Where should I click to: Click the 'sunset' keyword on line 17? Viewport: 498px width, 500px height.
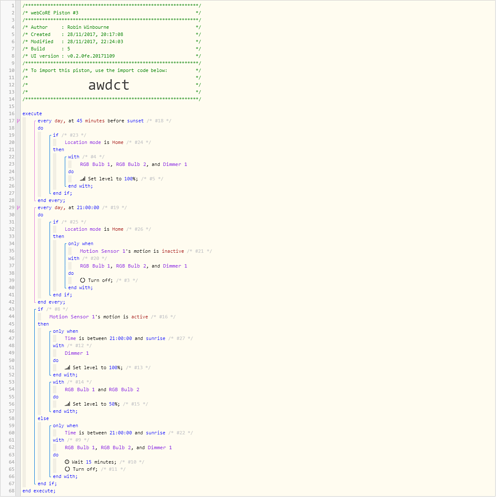135,121
